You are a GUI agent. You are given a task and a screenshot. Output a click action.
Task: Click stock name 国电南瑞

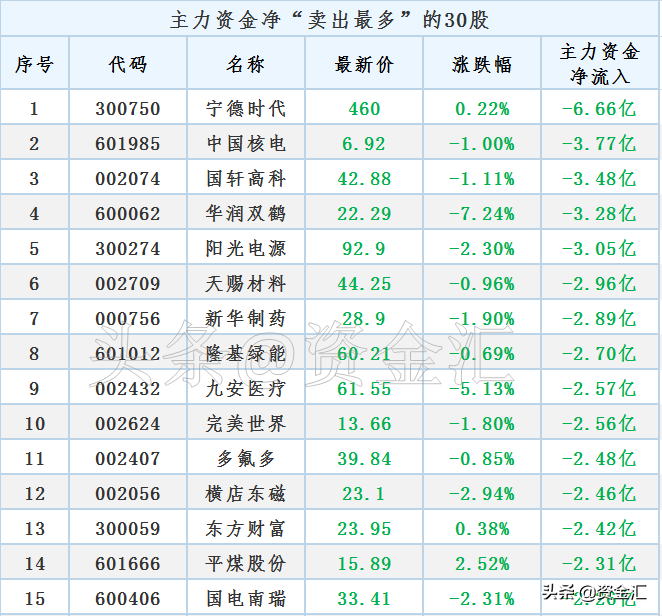246,599
